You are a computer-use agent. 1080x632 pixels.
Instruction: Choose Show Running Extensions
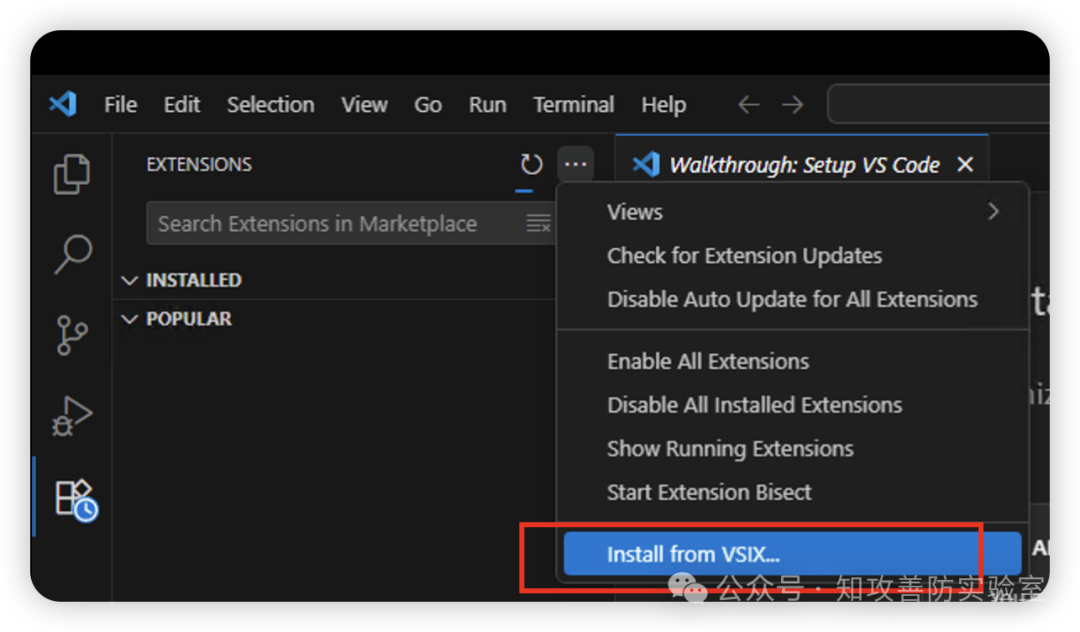click(x=792, y=449)
